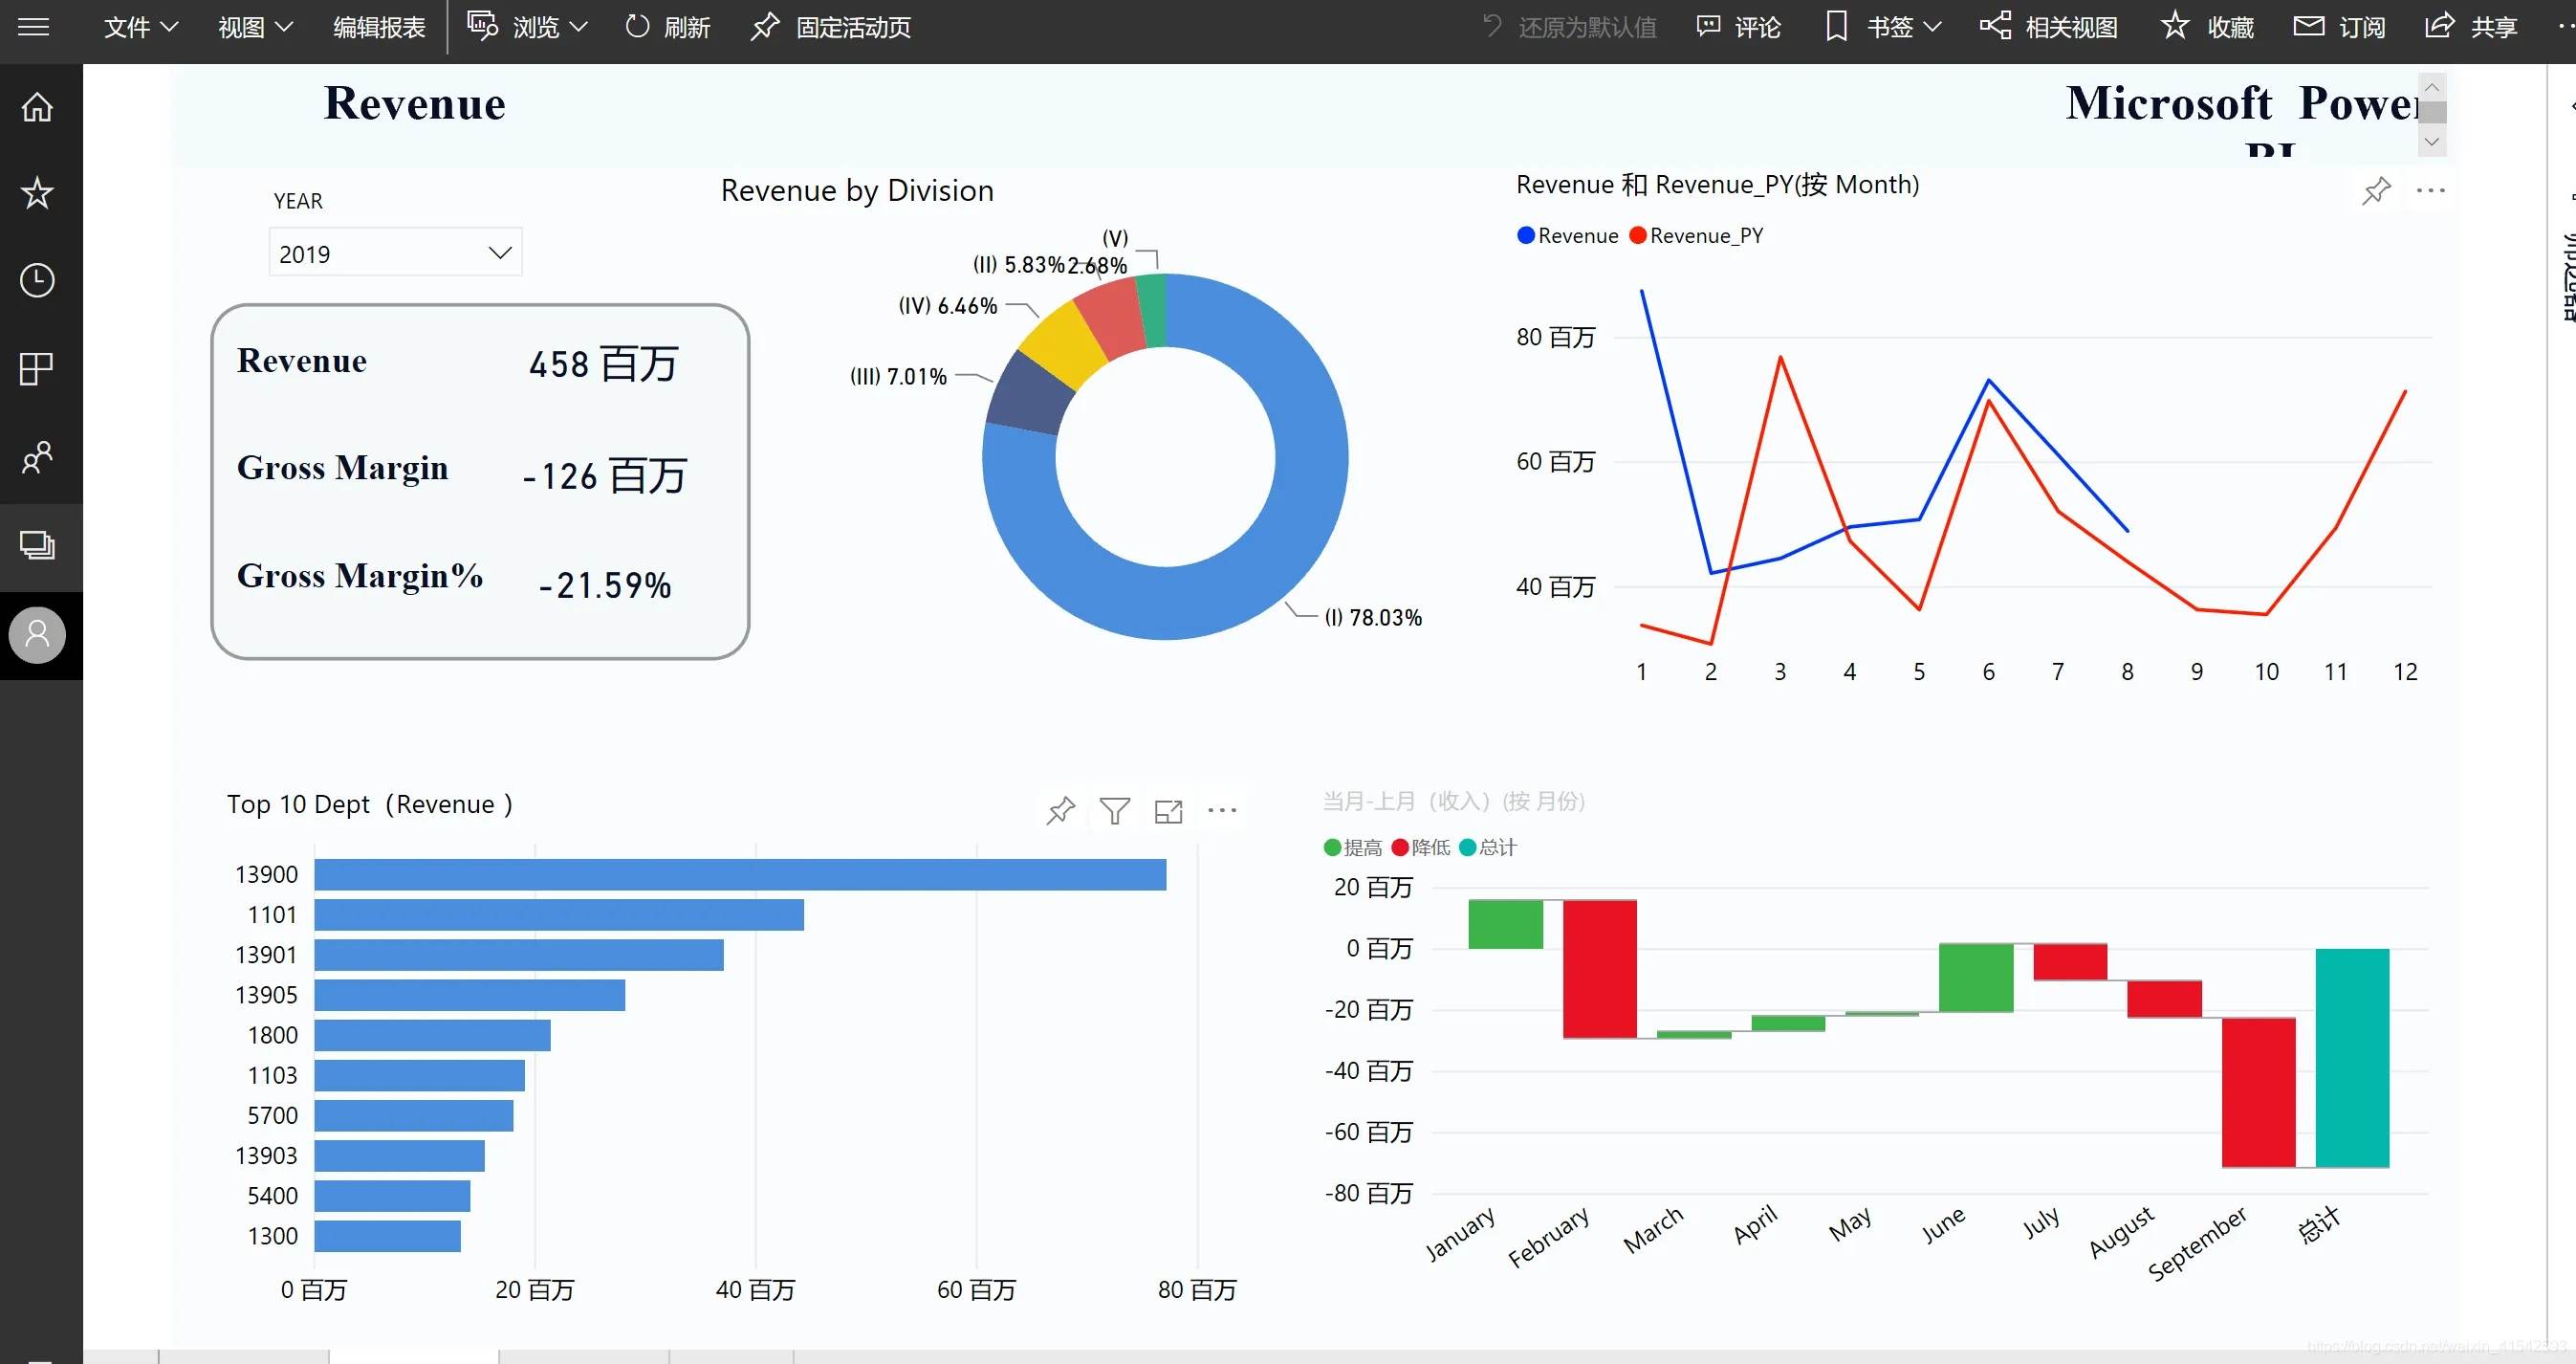Click the red February waterfall bar
The image size is (2576, 1364).
click(1599, 969)
